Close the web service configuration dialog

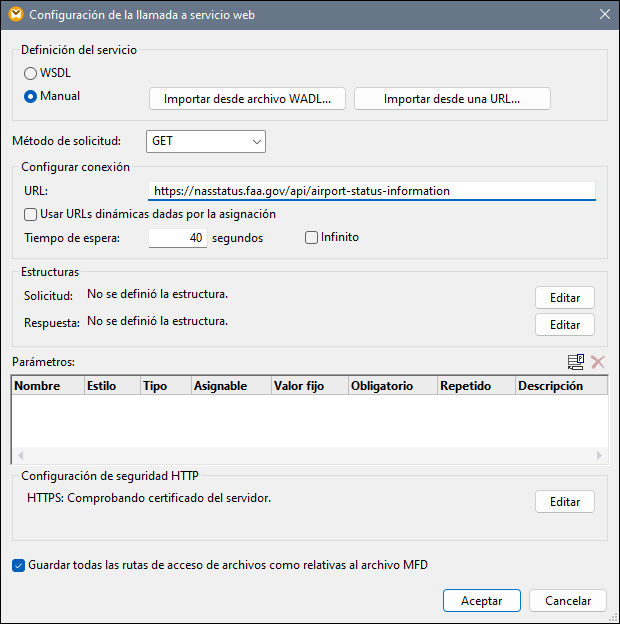coord(603,14)
